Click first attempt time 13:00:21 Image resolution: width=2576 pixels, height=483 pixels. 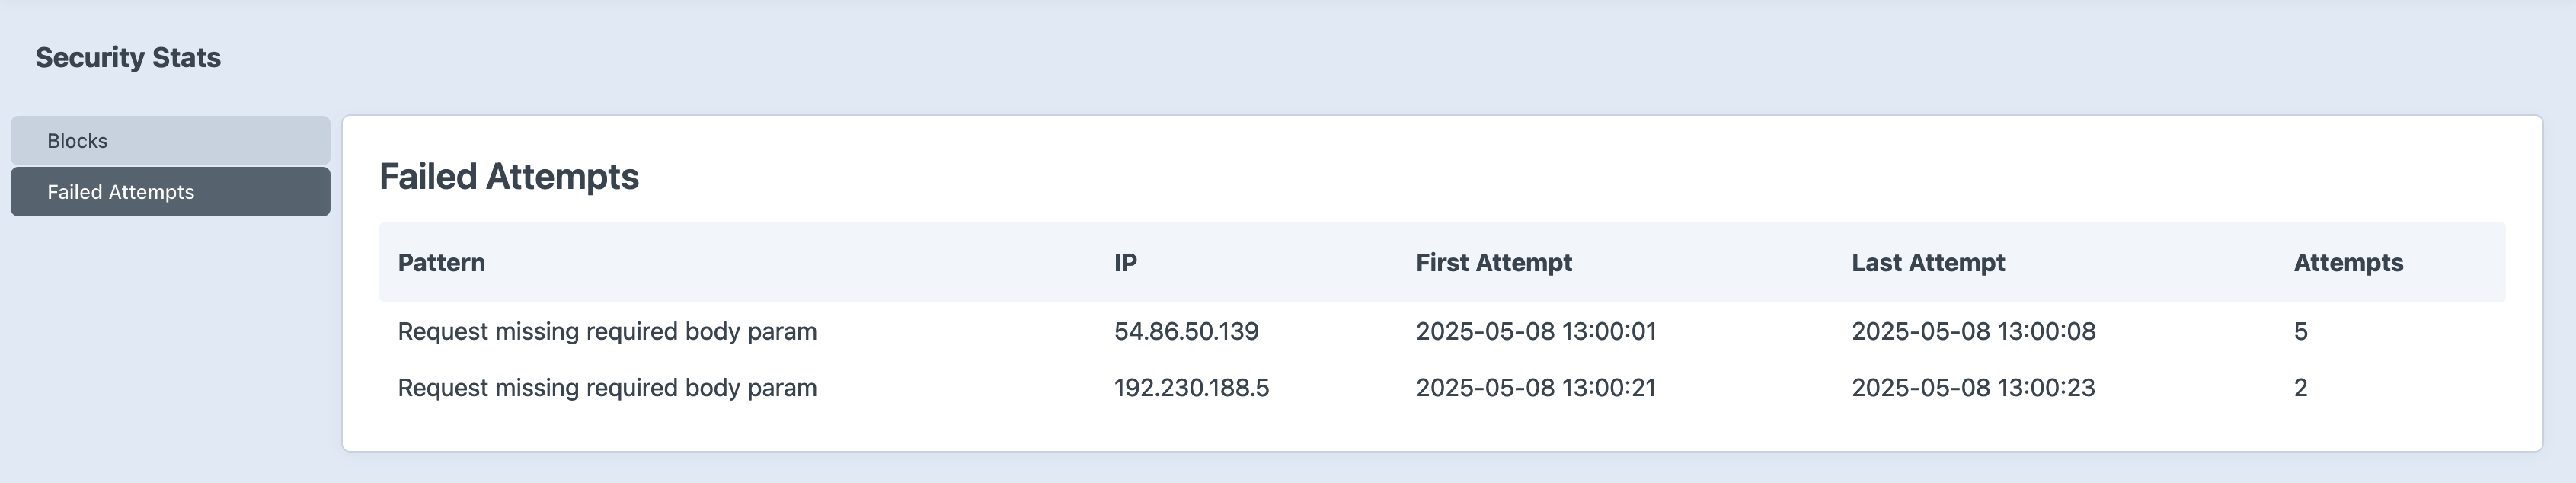click(1536, 388)
